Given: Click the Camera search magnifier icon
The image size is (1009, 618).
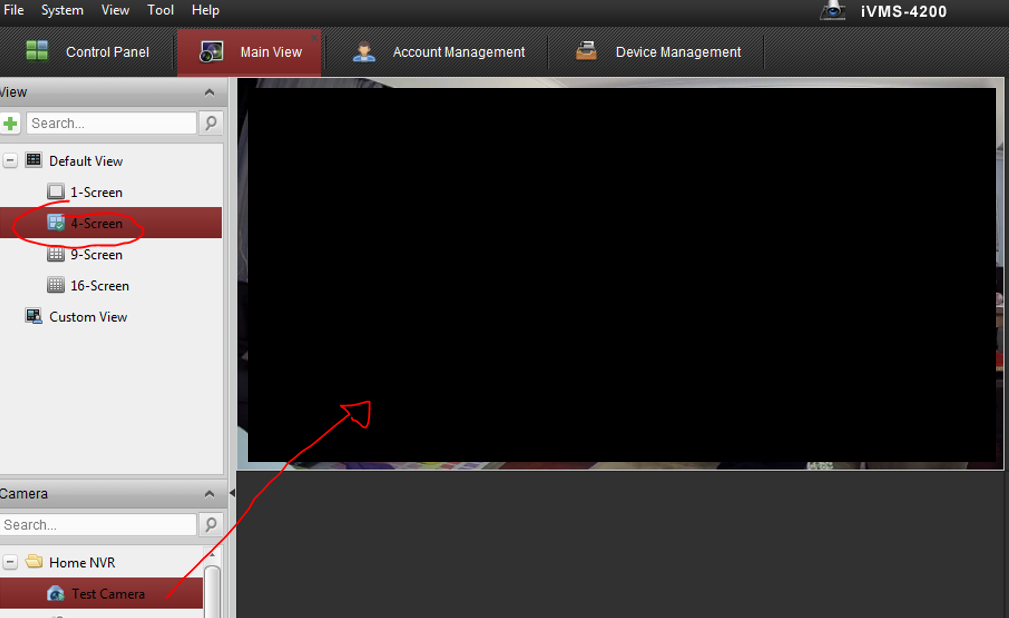Looking at the screenshot, I should pos(211,525).
